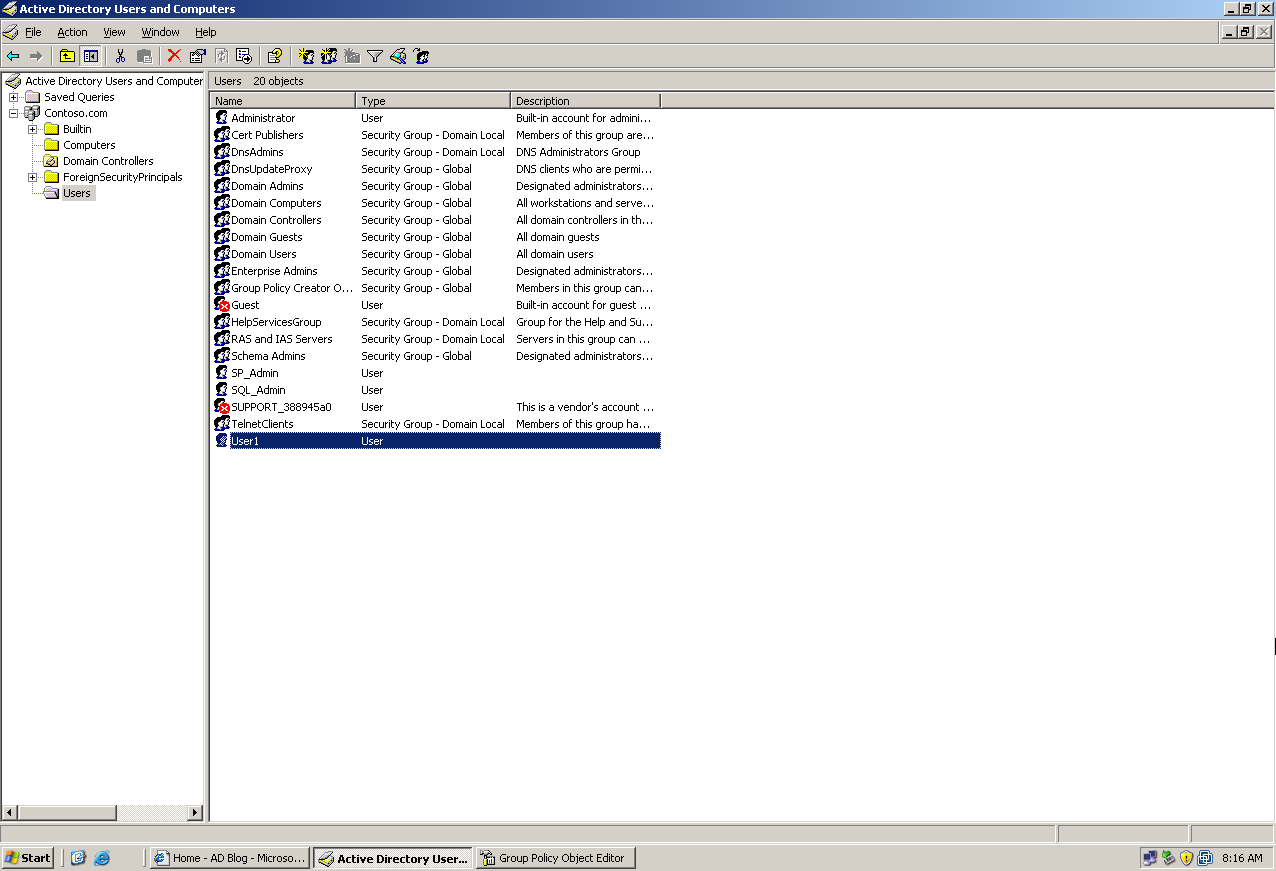Sort by the Name column header
Image resolution: width=1276 pixels, height=871 pixels.
click(283, 101)
